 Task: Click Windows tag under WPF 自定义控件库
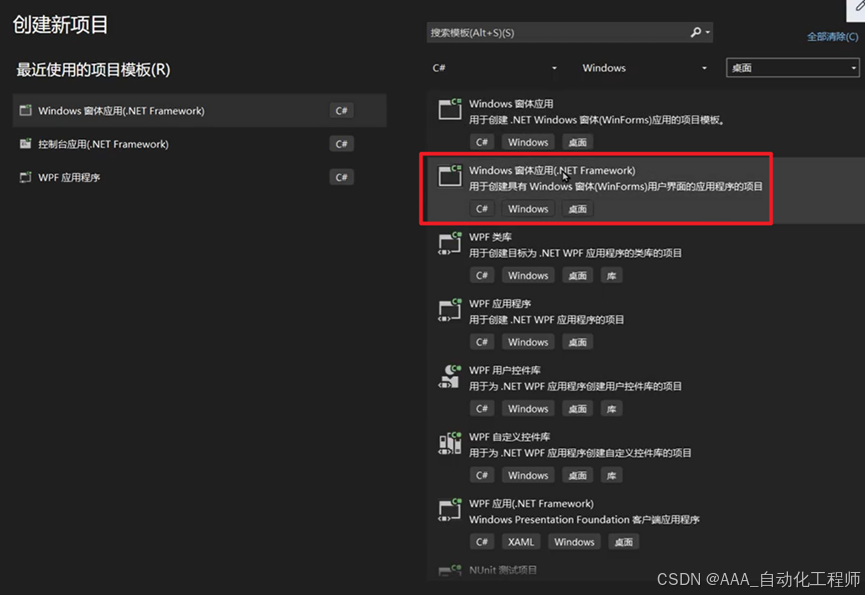(x=528, y=475)
